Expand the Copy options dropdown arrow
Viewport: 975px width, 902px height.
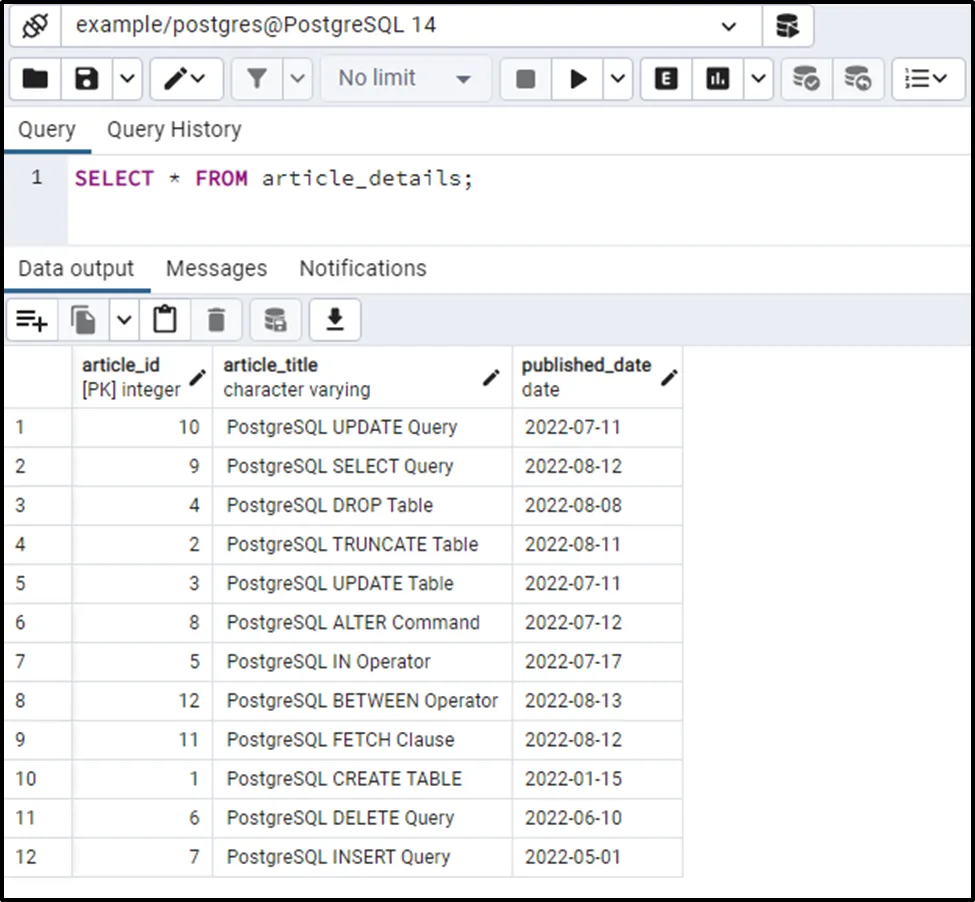click(124, 320)
